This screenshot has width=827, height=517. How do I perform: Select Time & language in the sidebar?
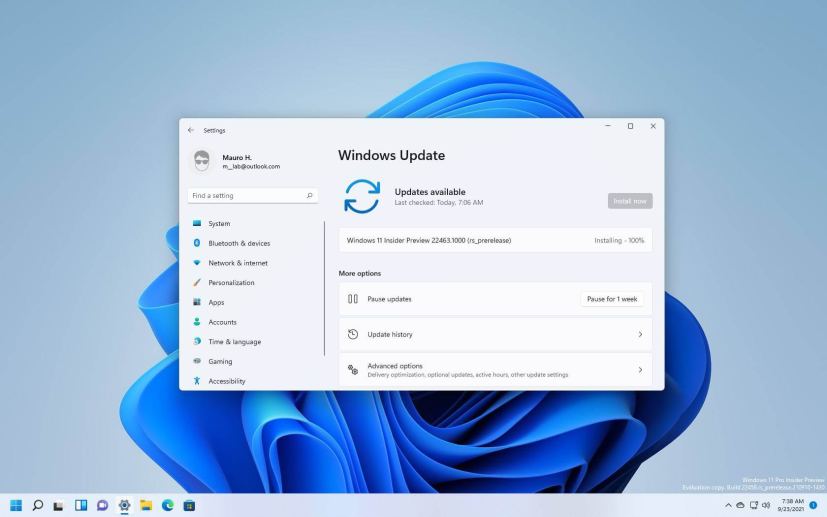point(234,341)
